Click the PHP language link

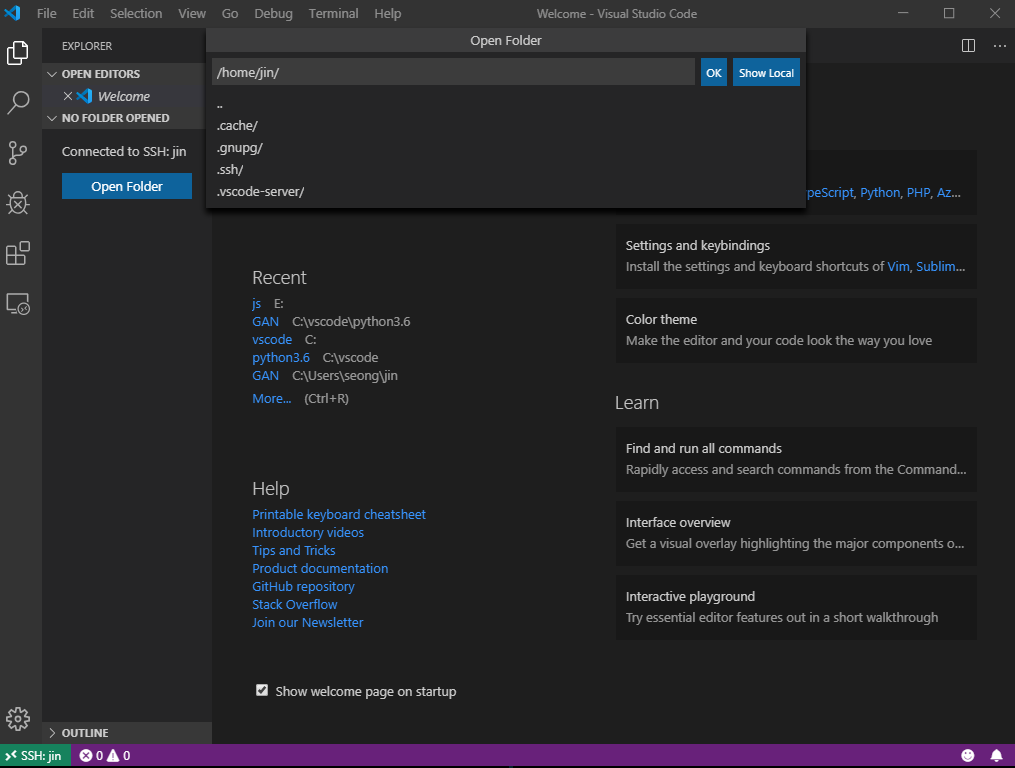[x=918, y=193]
